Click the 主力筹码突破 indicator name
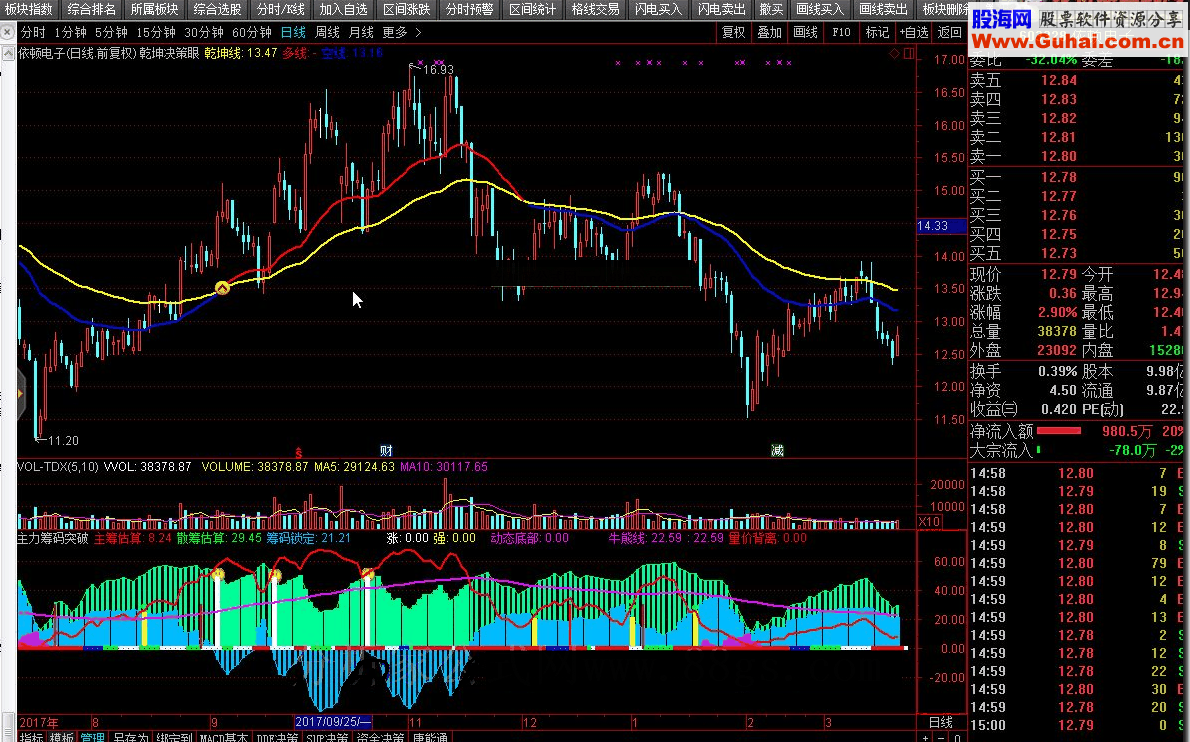 (53, 538)
